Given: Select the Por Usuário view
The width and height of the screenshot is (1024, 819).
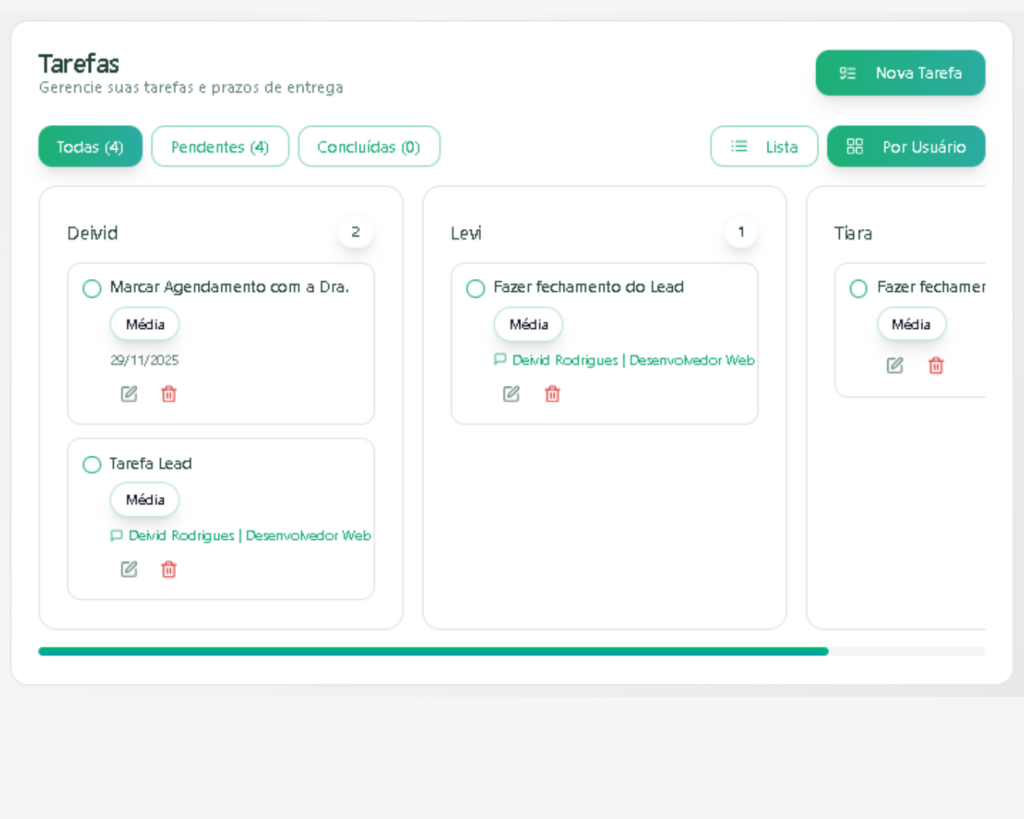Looking at the screenshot, I should [906, 147].
